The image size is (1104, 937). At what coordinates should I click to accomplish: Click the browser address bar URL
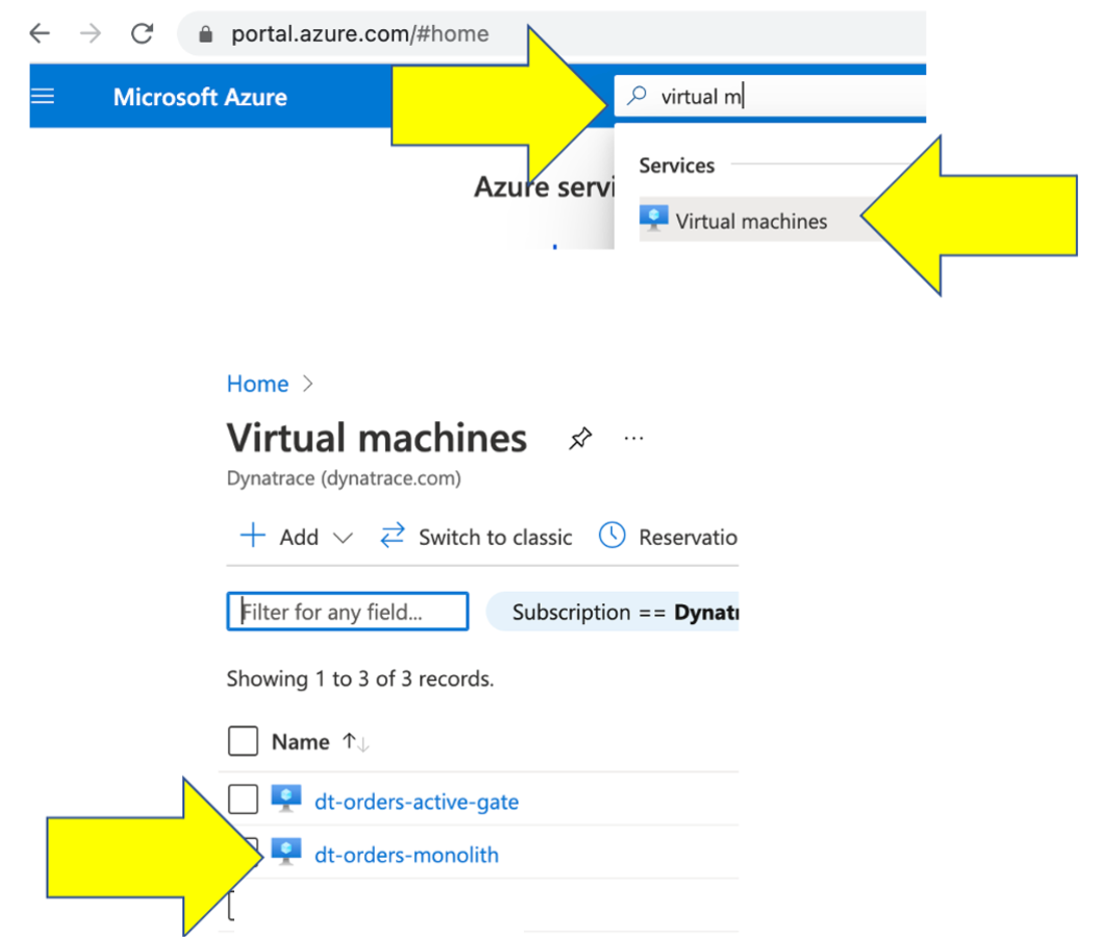pyautogui.click(x=359, y=34)
